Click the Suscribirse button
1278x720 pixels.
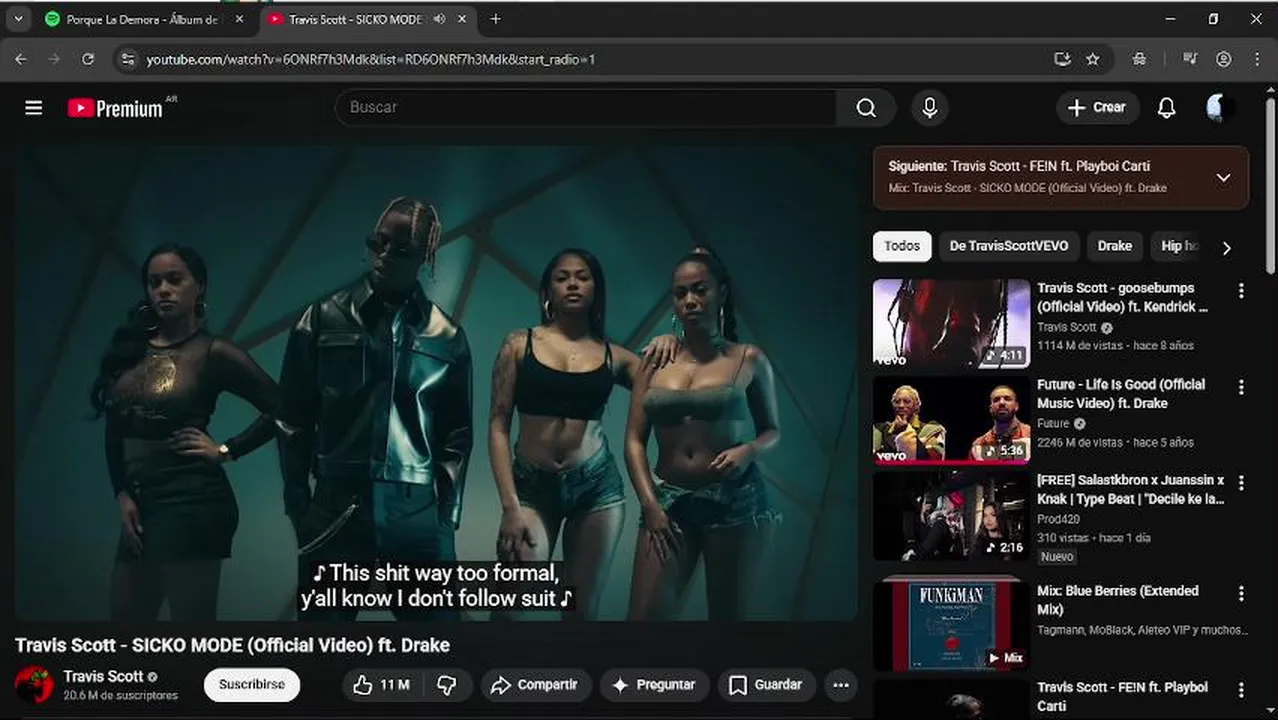coord(252,685)
